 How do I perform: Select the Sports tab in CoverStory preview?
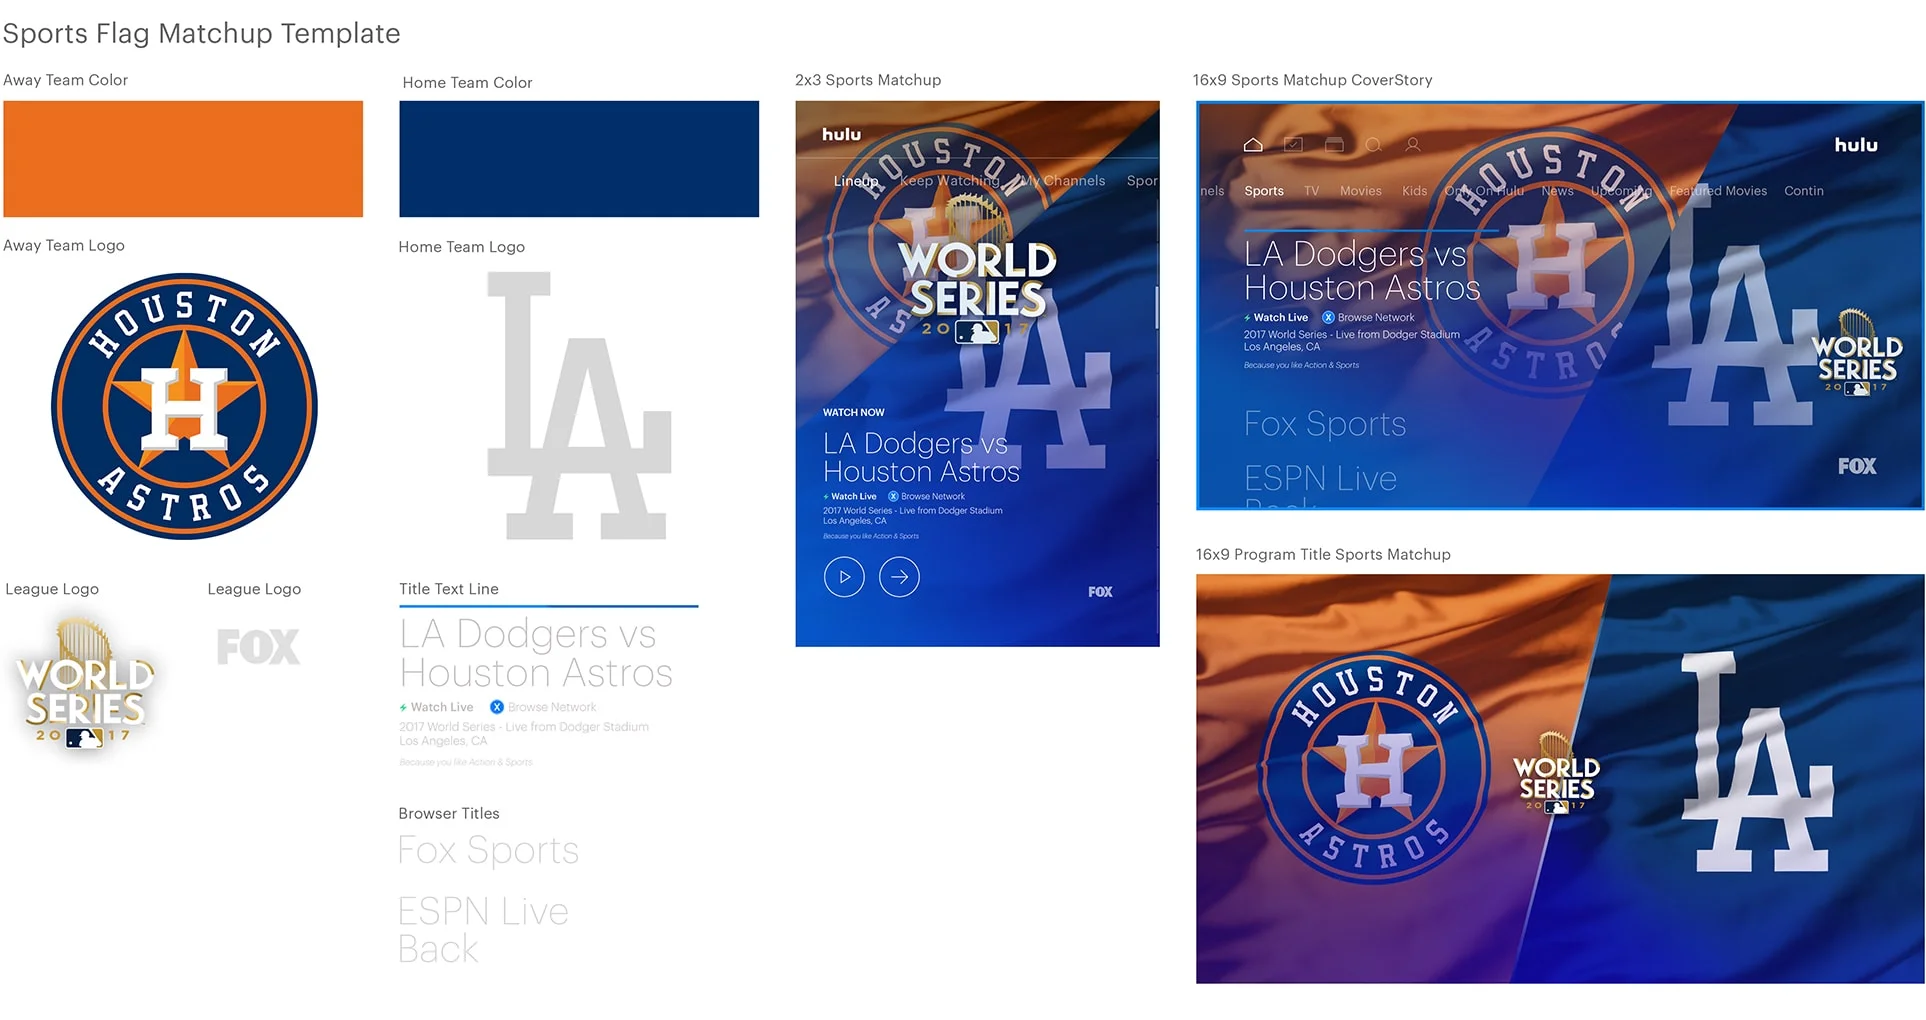1264,191
